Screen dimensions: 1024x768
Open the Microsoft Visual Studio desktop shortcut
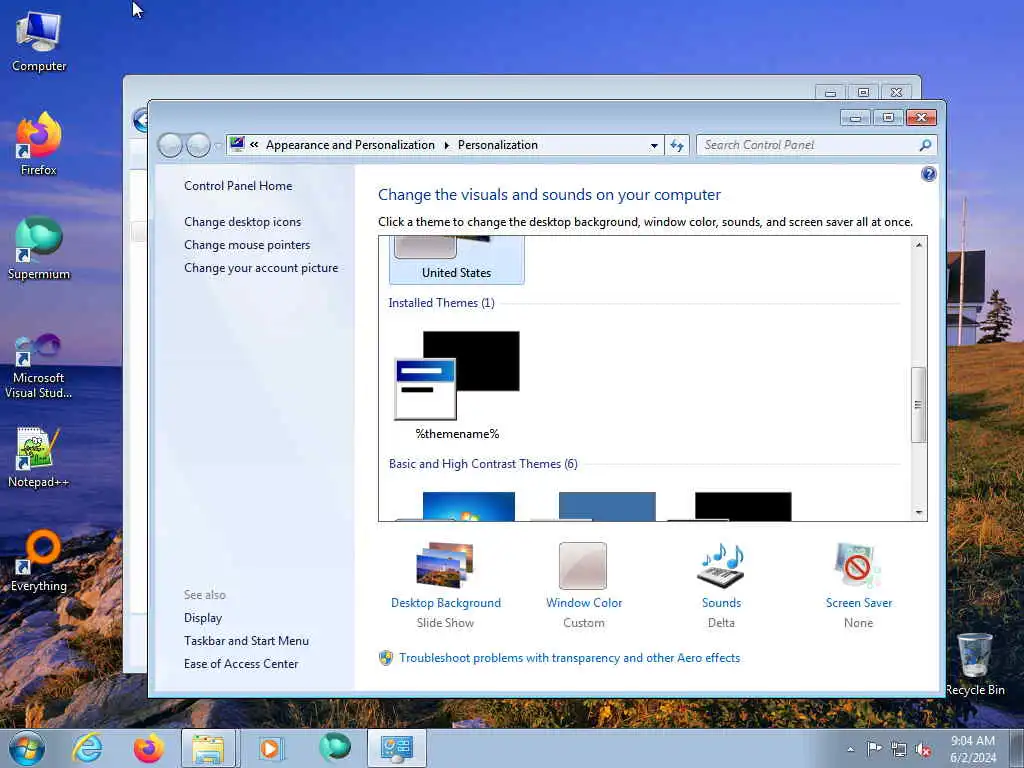coord(39,366)
